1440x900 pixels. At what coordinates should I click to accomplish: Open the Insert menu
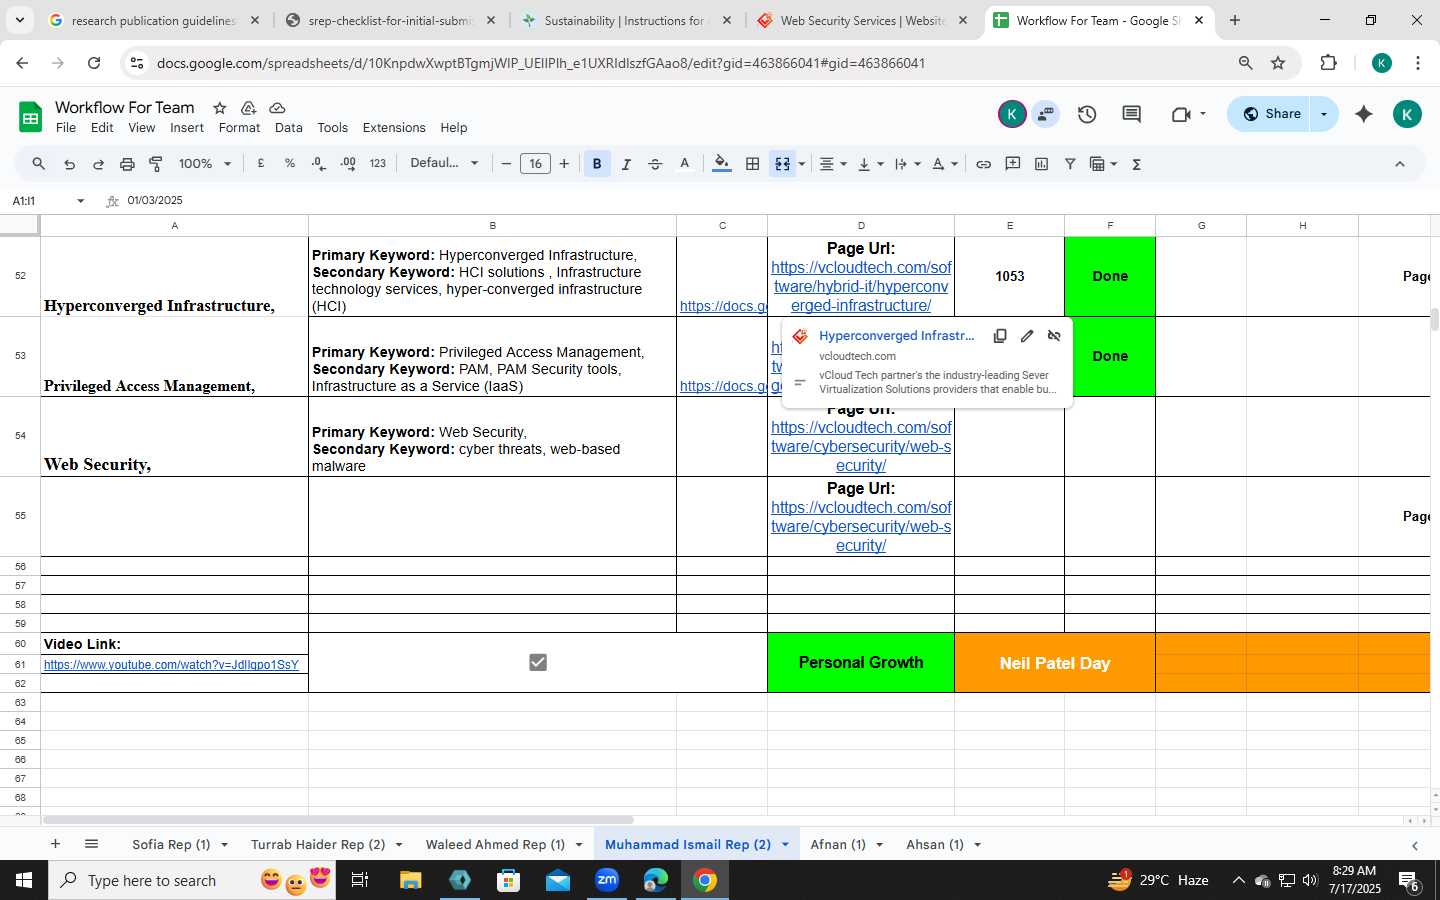coord(187,128)
